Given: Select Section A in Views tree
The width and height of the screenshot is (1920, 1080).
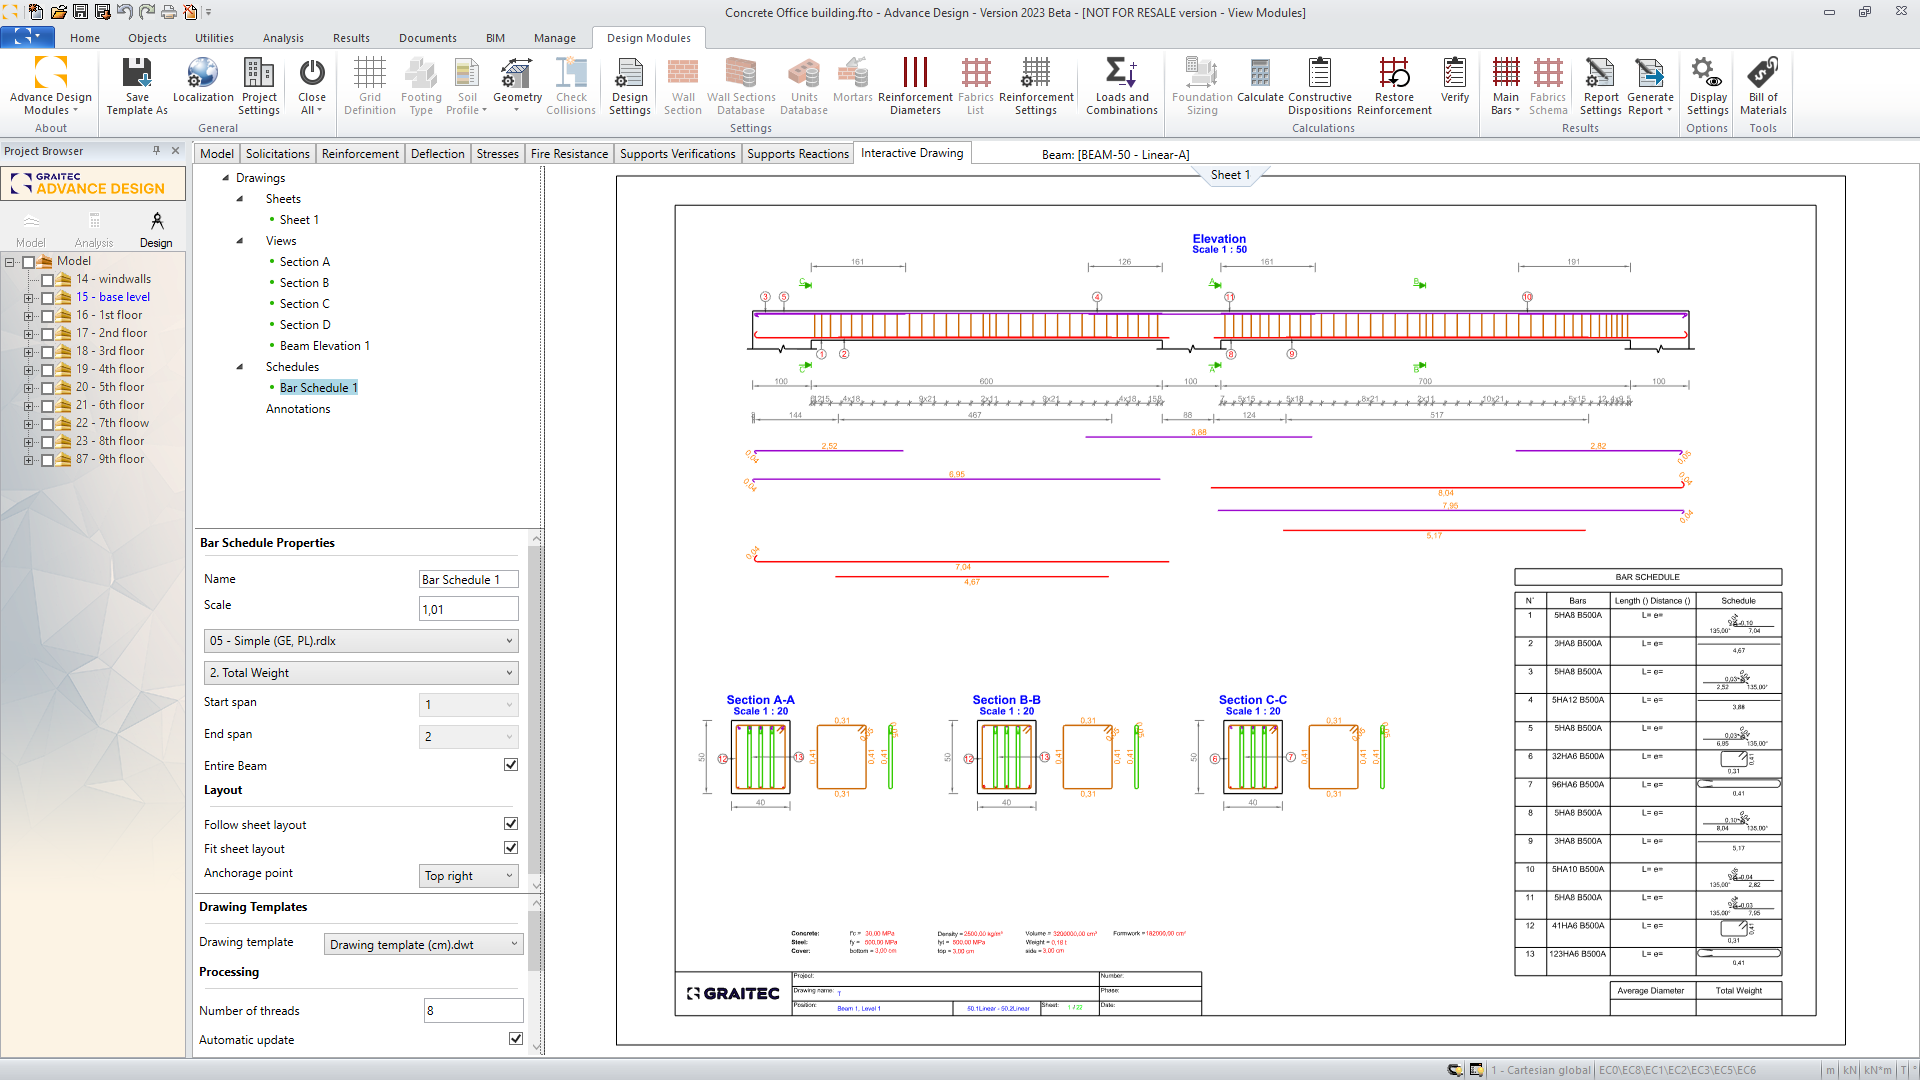Looking at the screenshot, I should point(304,262).
